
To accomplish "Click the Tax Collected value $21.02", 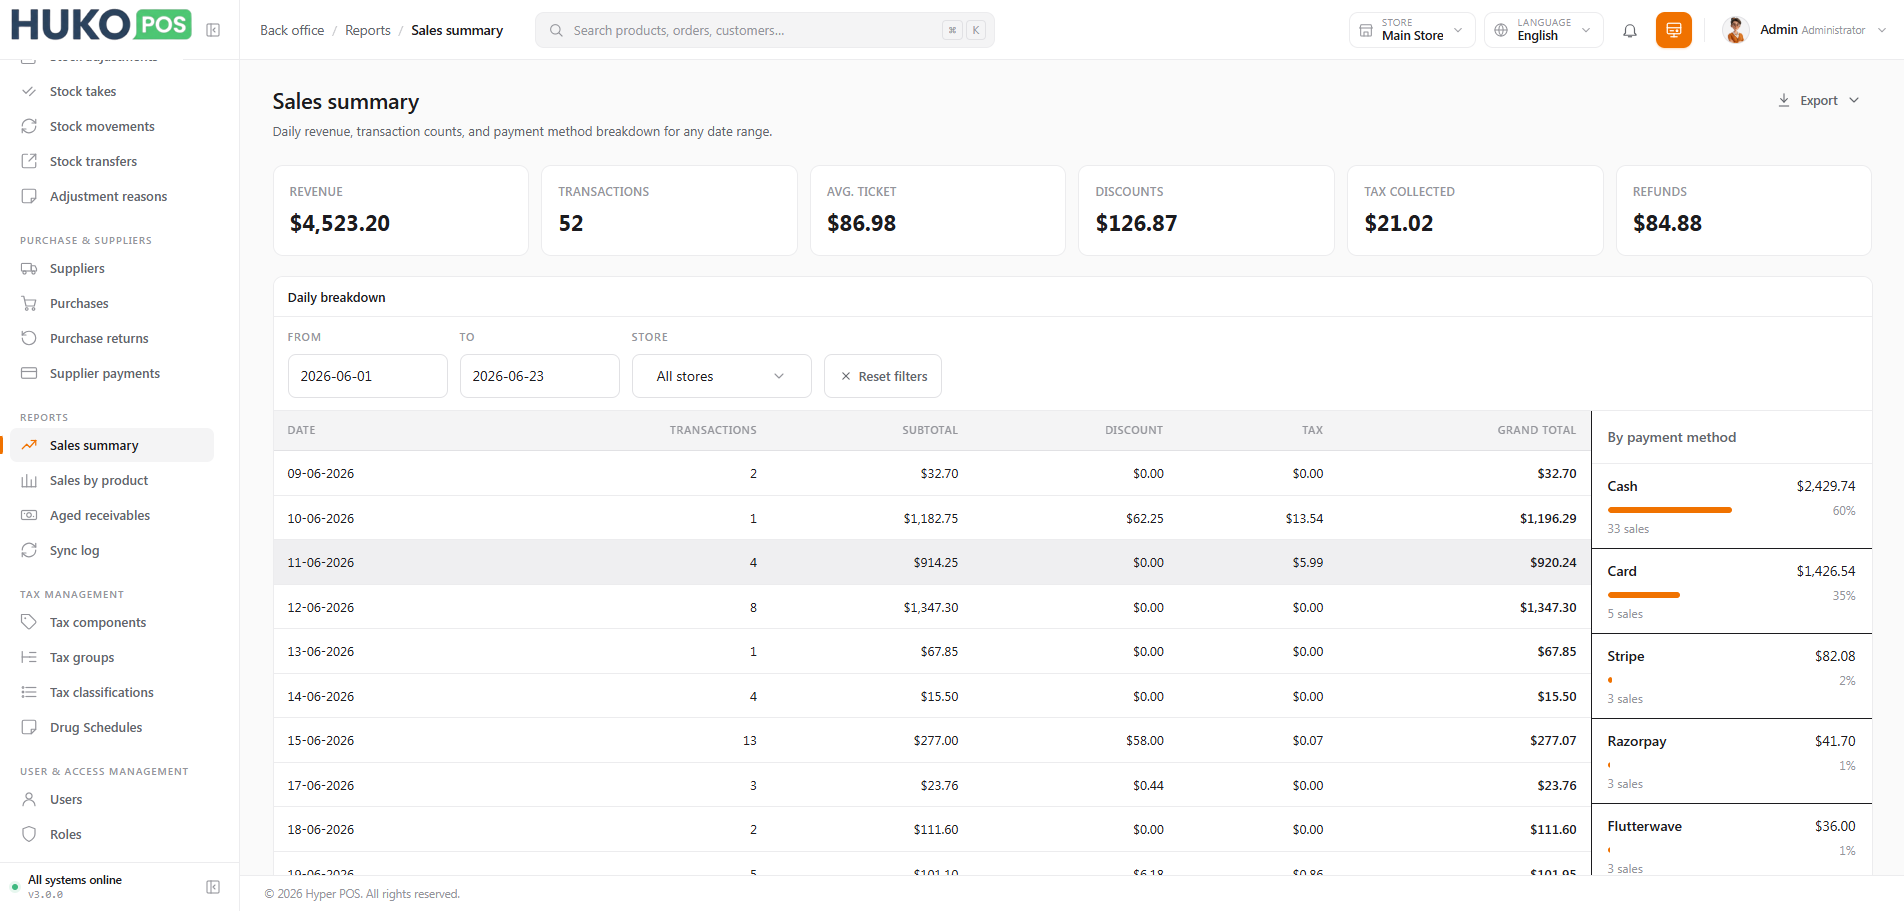I will click(1398, 223).
